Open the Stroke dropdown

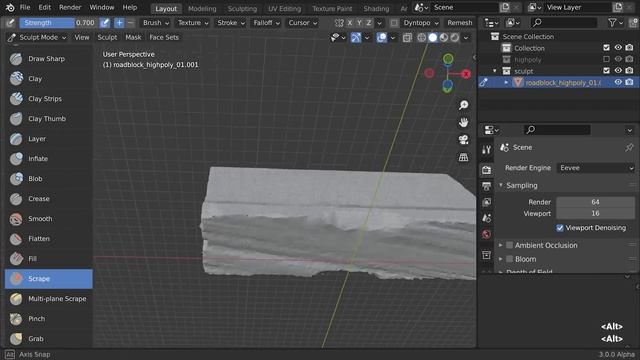tap(231, 23)
